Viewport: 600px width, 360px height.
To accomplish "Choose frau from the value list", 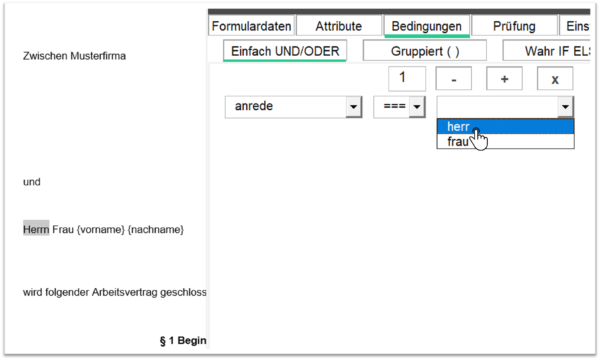I will (x=505, y=141).
